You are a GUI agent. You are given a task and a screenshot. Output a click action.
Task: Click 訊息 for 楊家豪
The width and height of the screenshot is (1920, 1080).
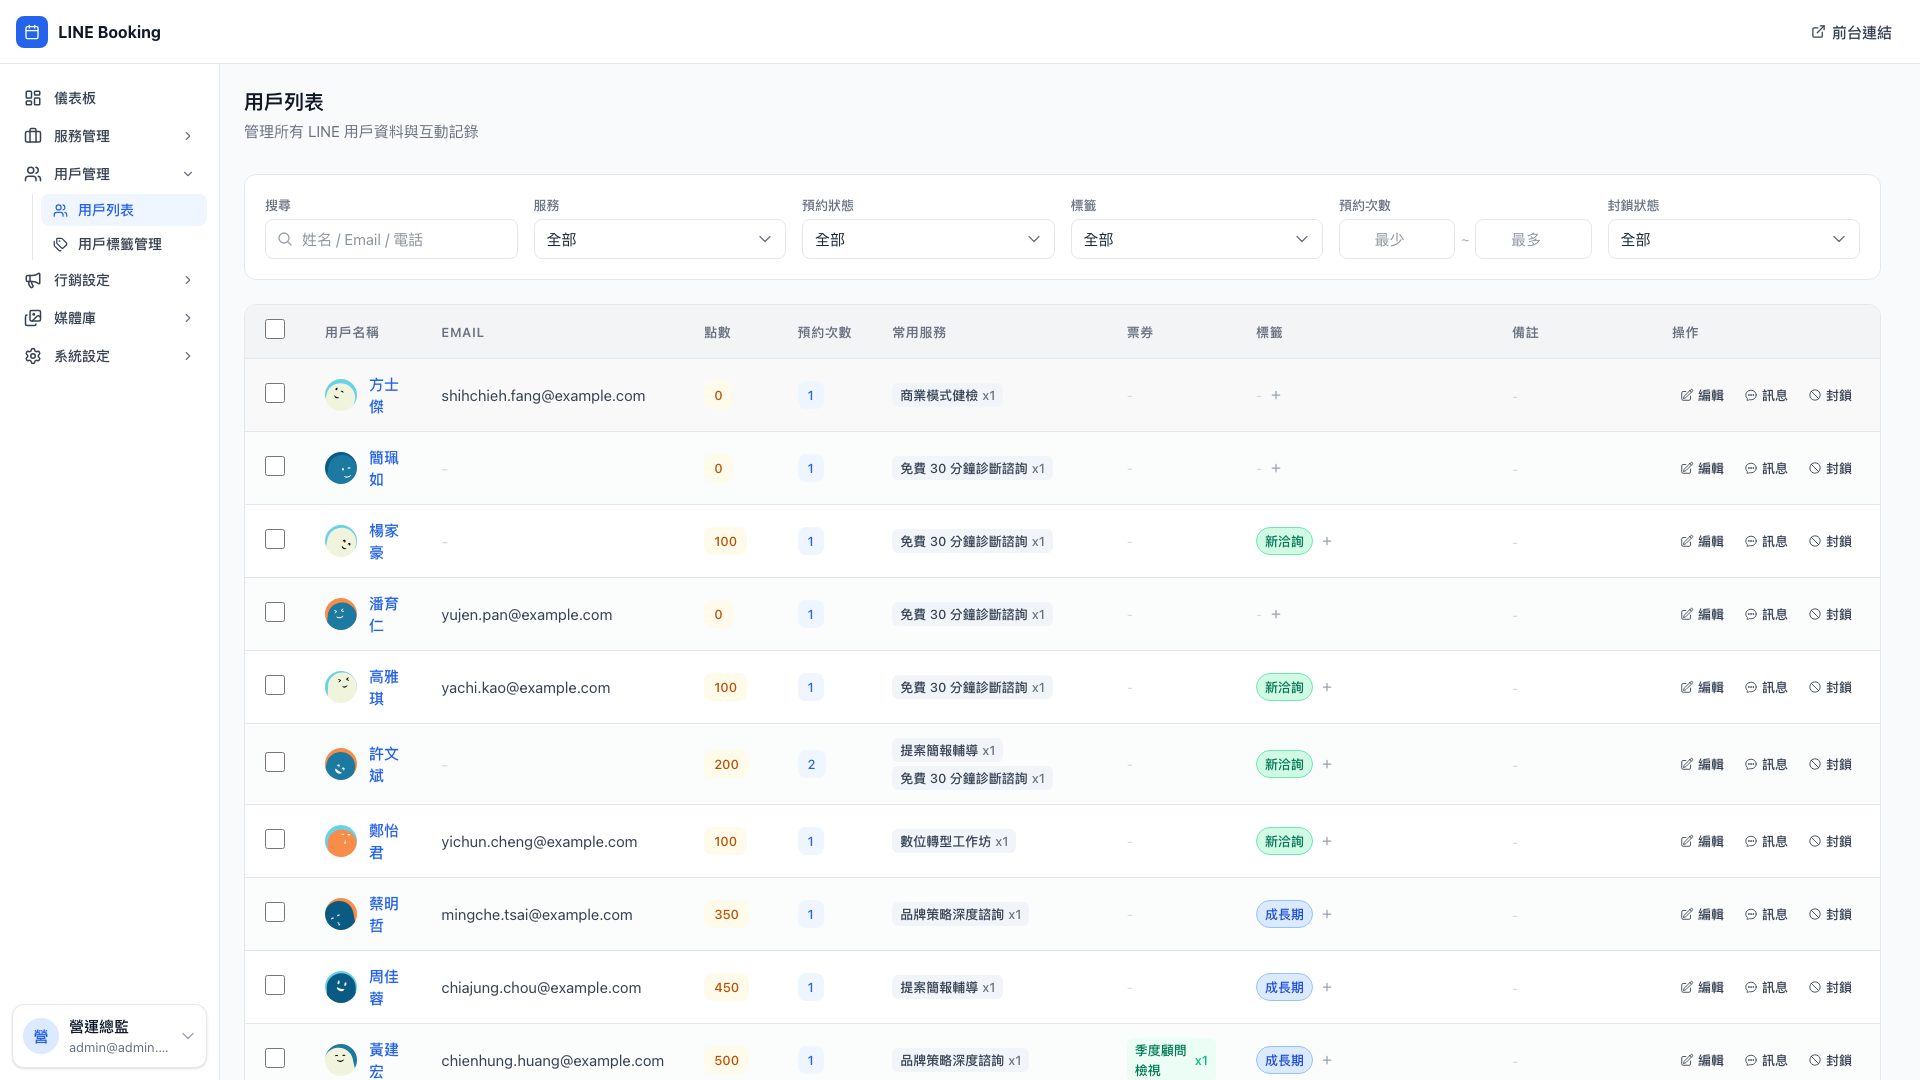coord(1766,541)
